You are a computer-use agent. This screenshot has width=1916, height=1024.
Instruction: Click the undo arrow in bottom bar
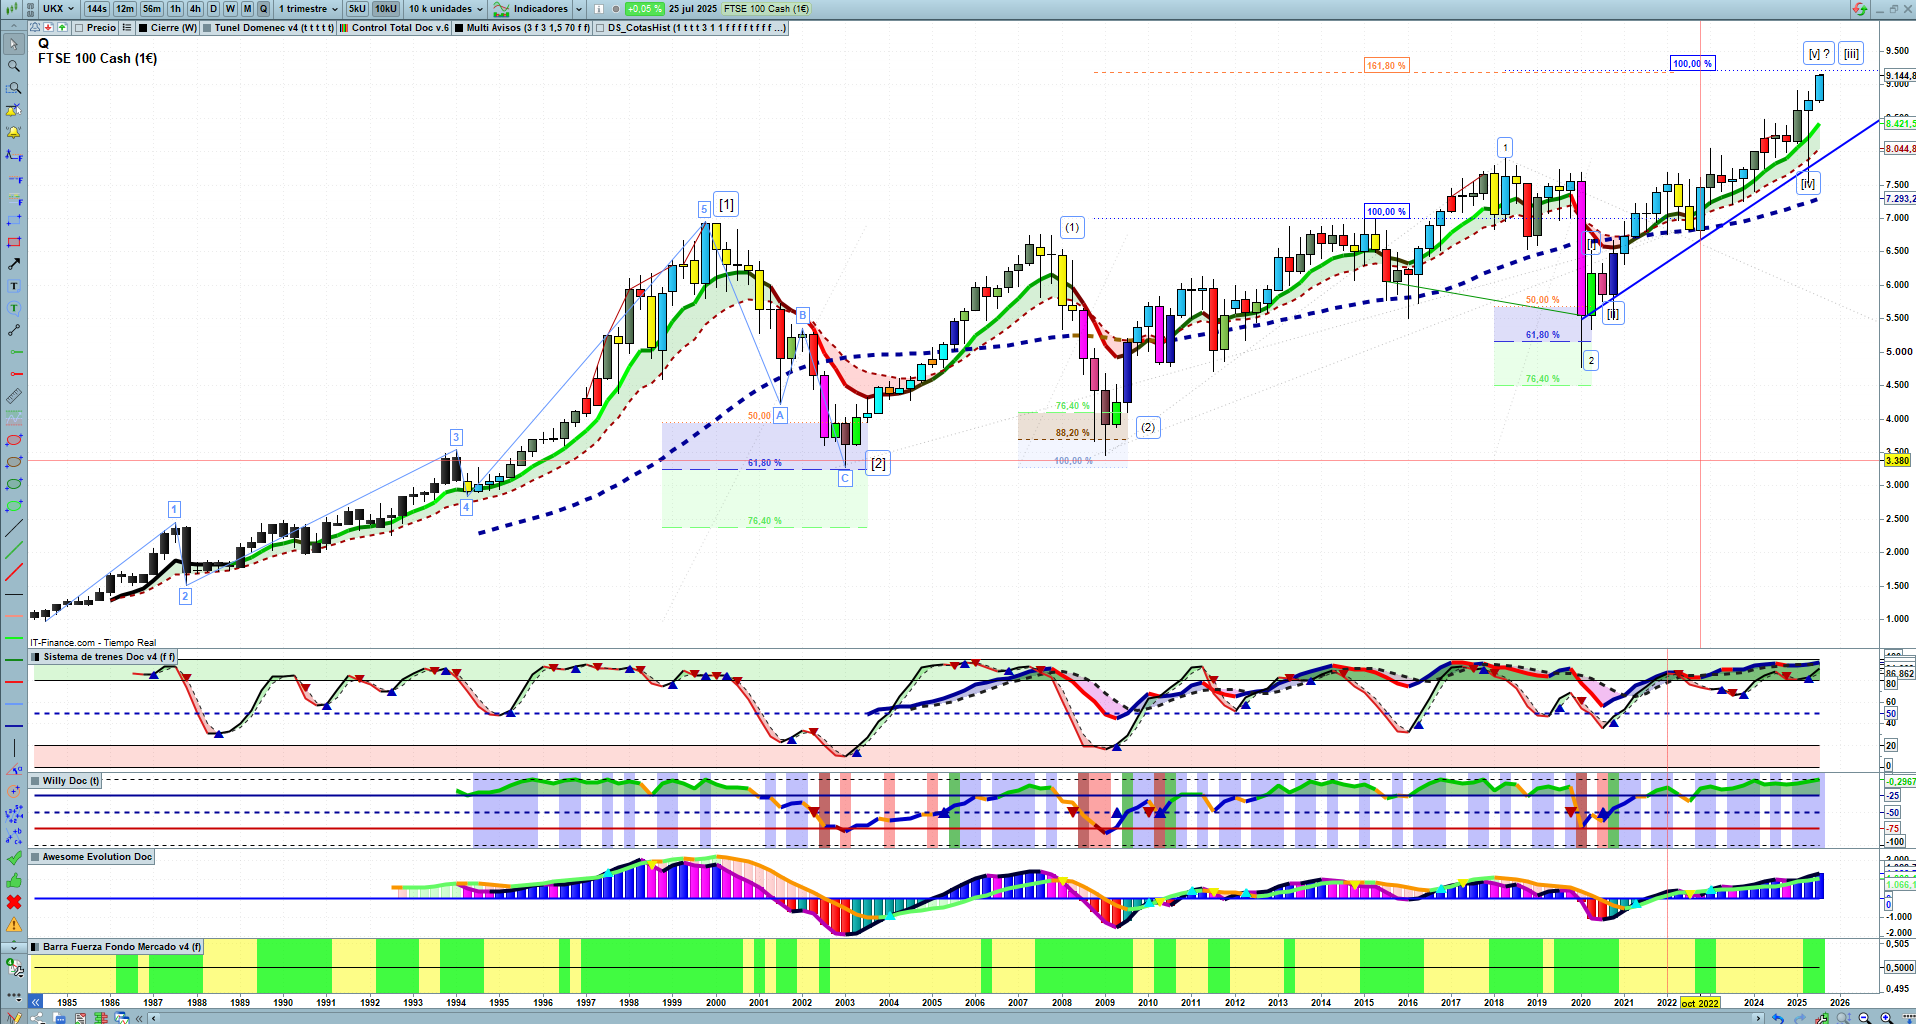(x=1777, y=1018)
